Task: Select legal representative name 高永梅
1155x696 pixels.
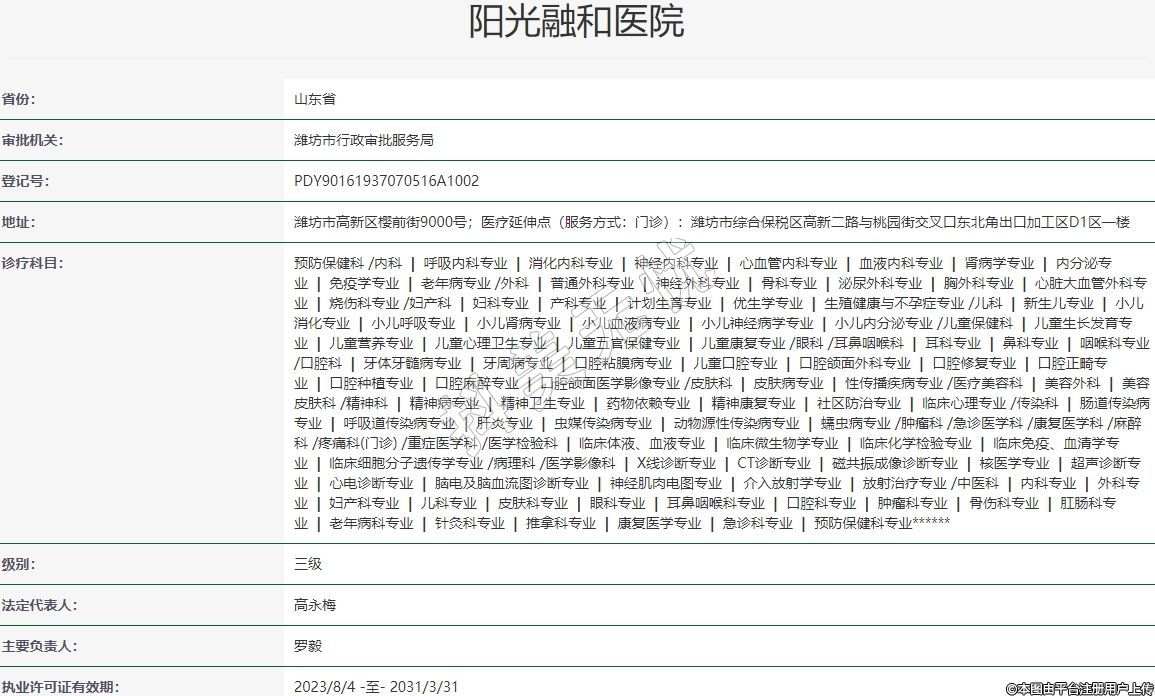Action: click(314, 606)
